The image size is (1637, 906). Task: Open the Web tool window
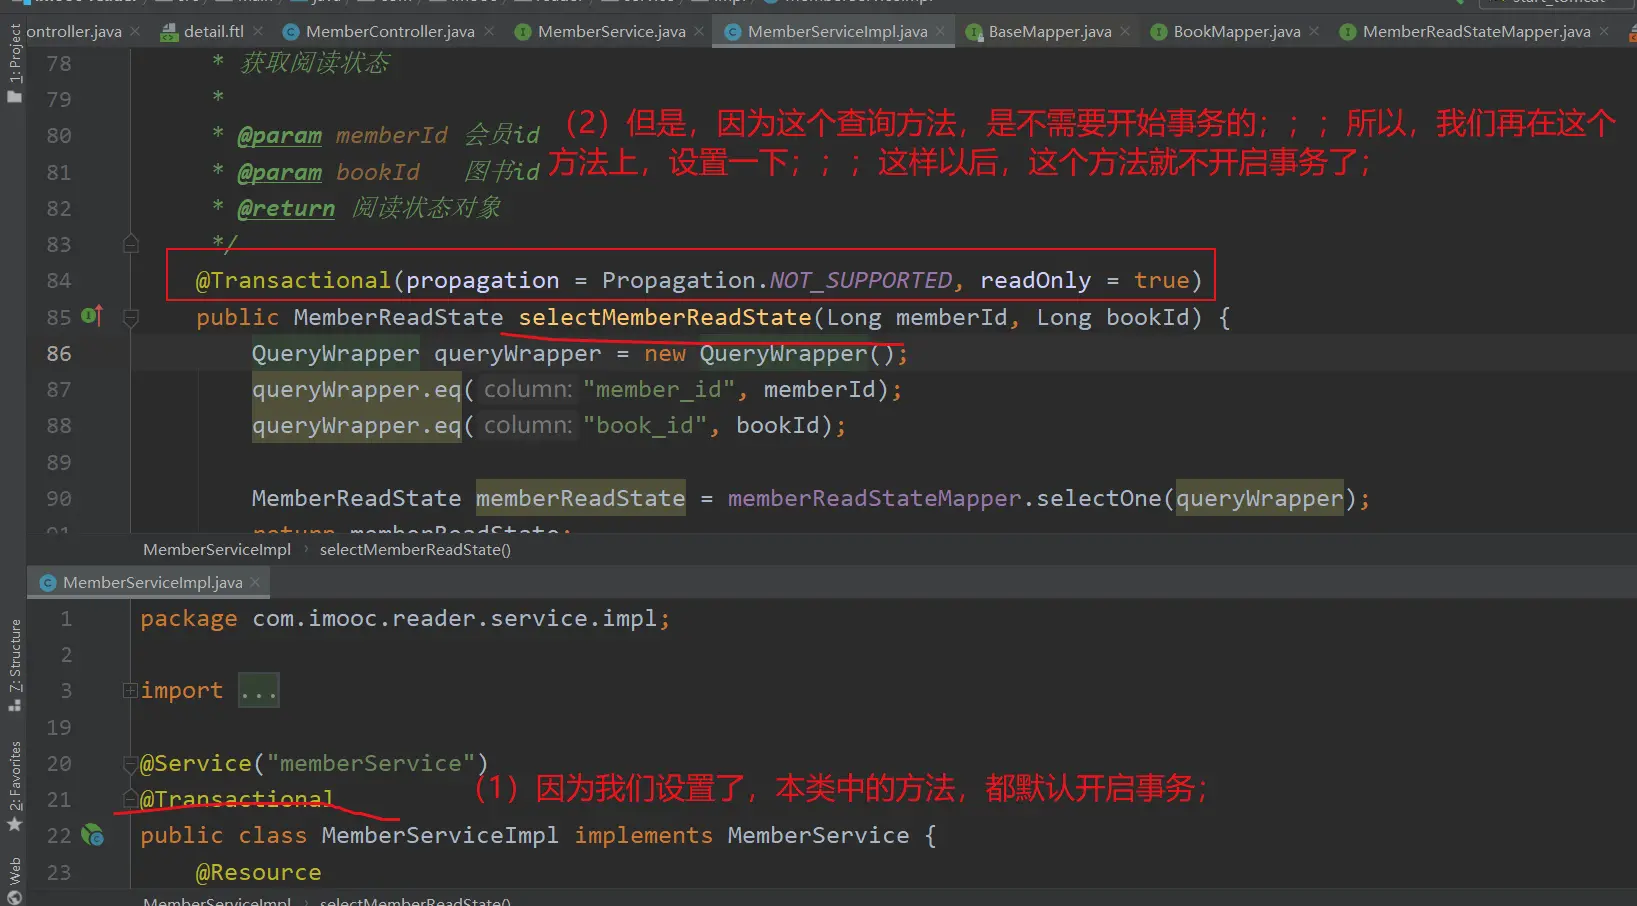click(x=14, y=880)
